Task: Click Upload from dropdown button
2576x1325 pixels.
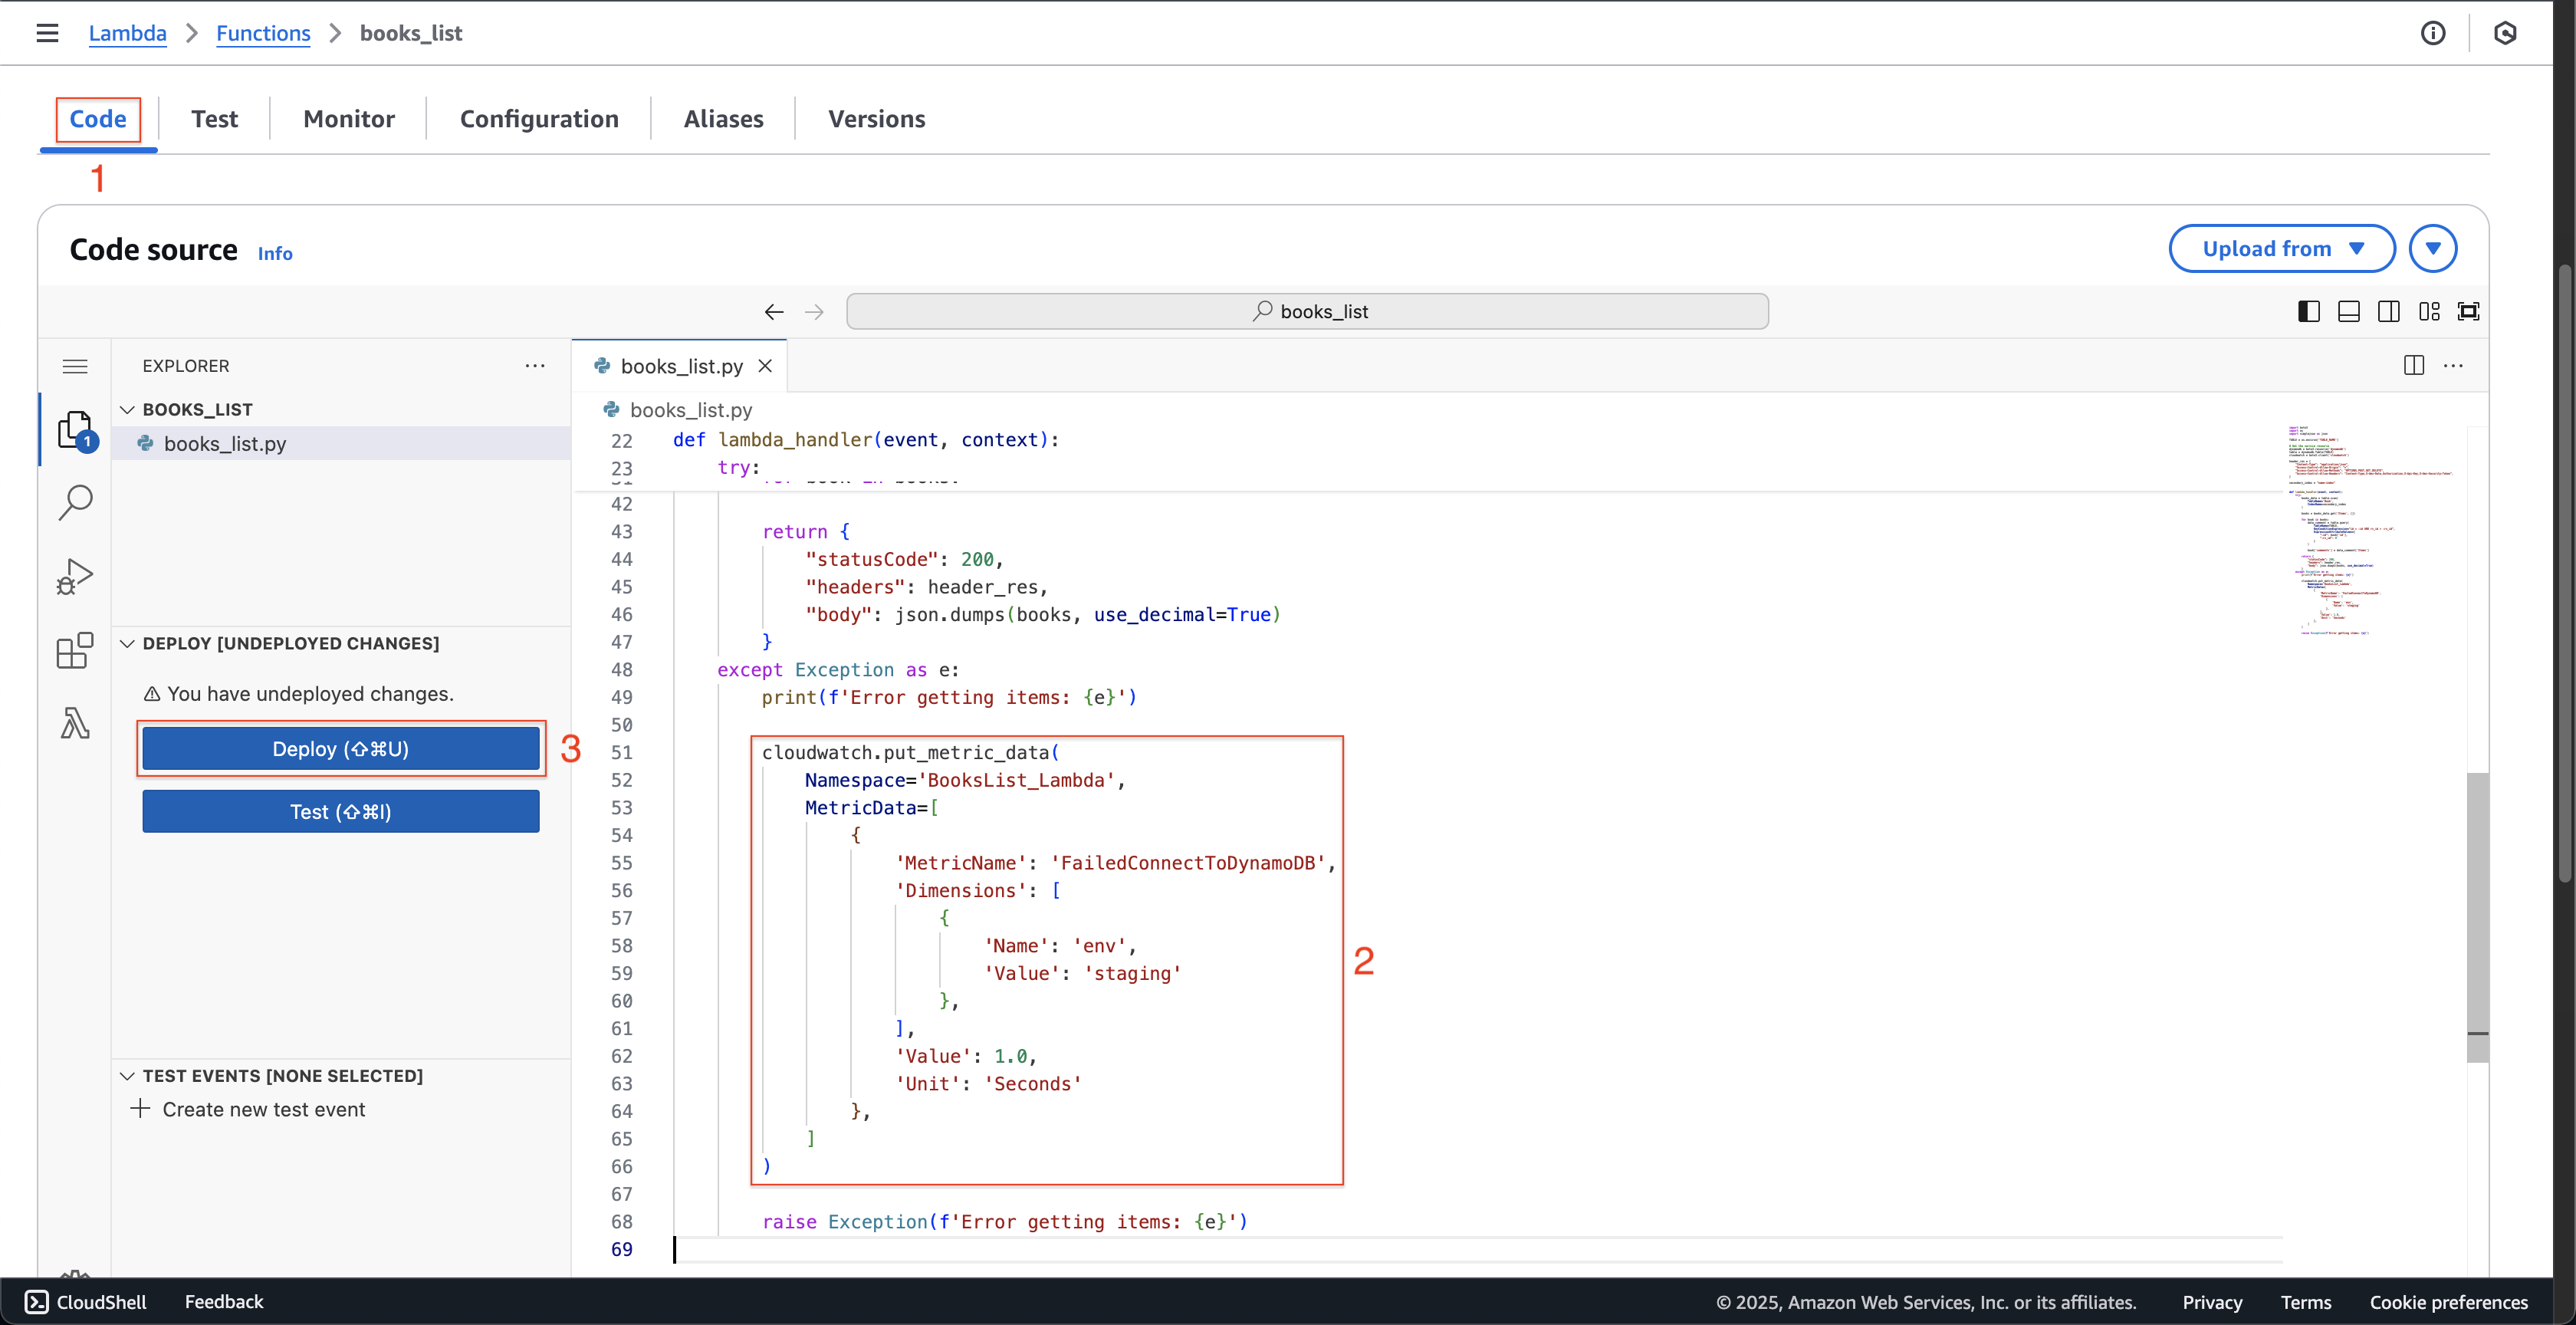Action: point(2280,248)
